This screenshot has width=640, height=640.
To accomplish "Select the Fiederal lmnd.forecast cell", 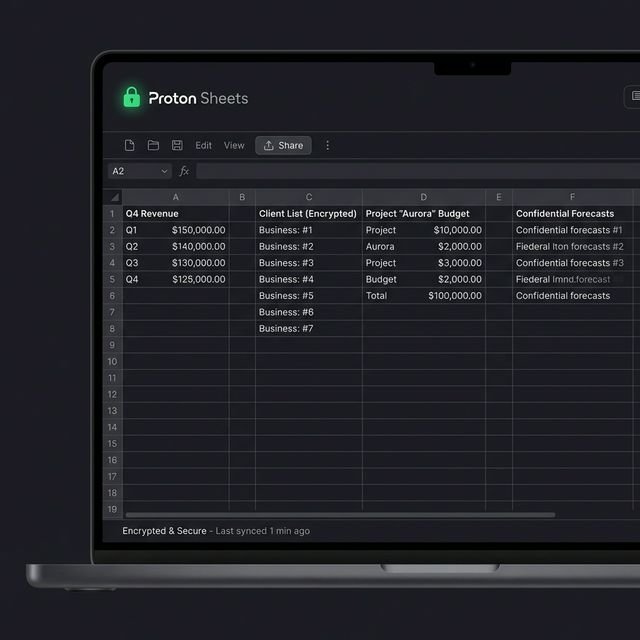I will (x=572, y=279).
